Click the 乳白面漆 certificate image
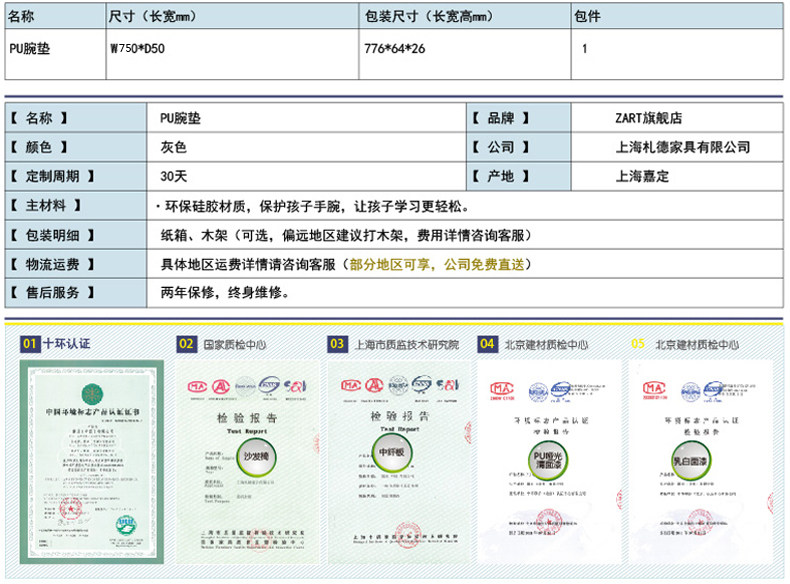This screenshot has height=584, width=790. [700, 462]
